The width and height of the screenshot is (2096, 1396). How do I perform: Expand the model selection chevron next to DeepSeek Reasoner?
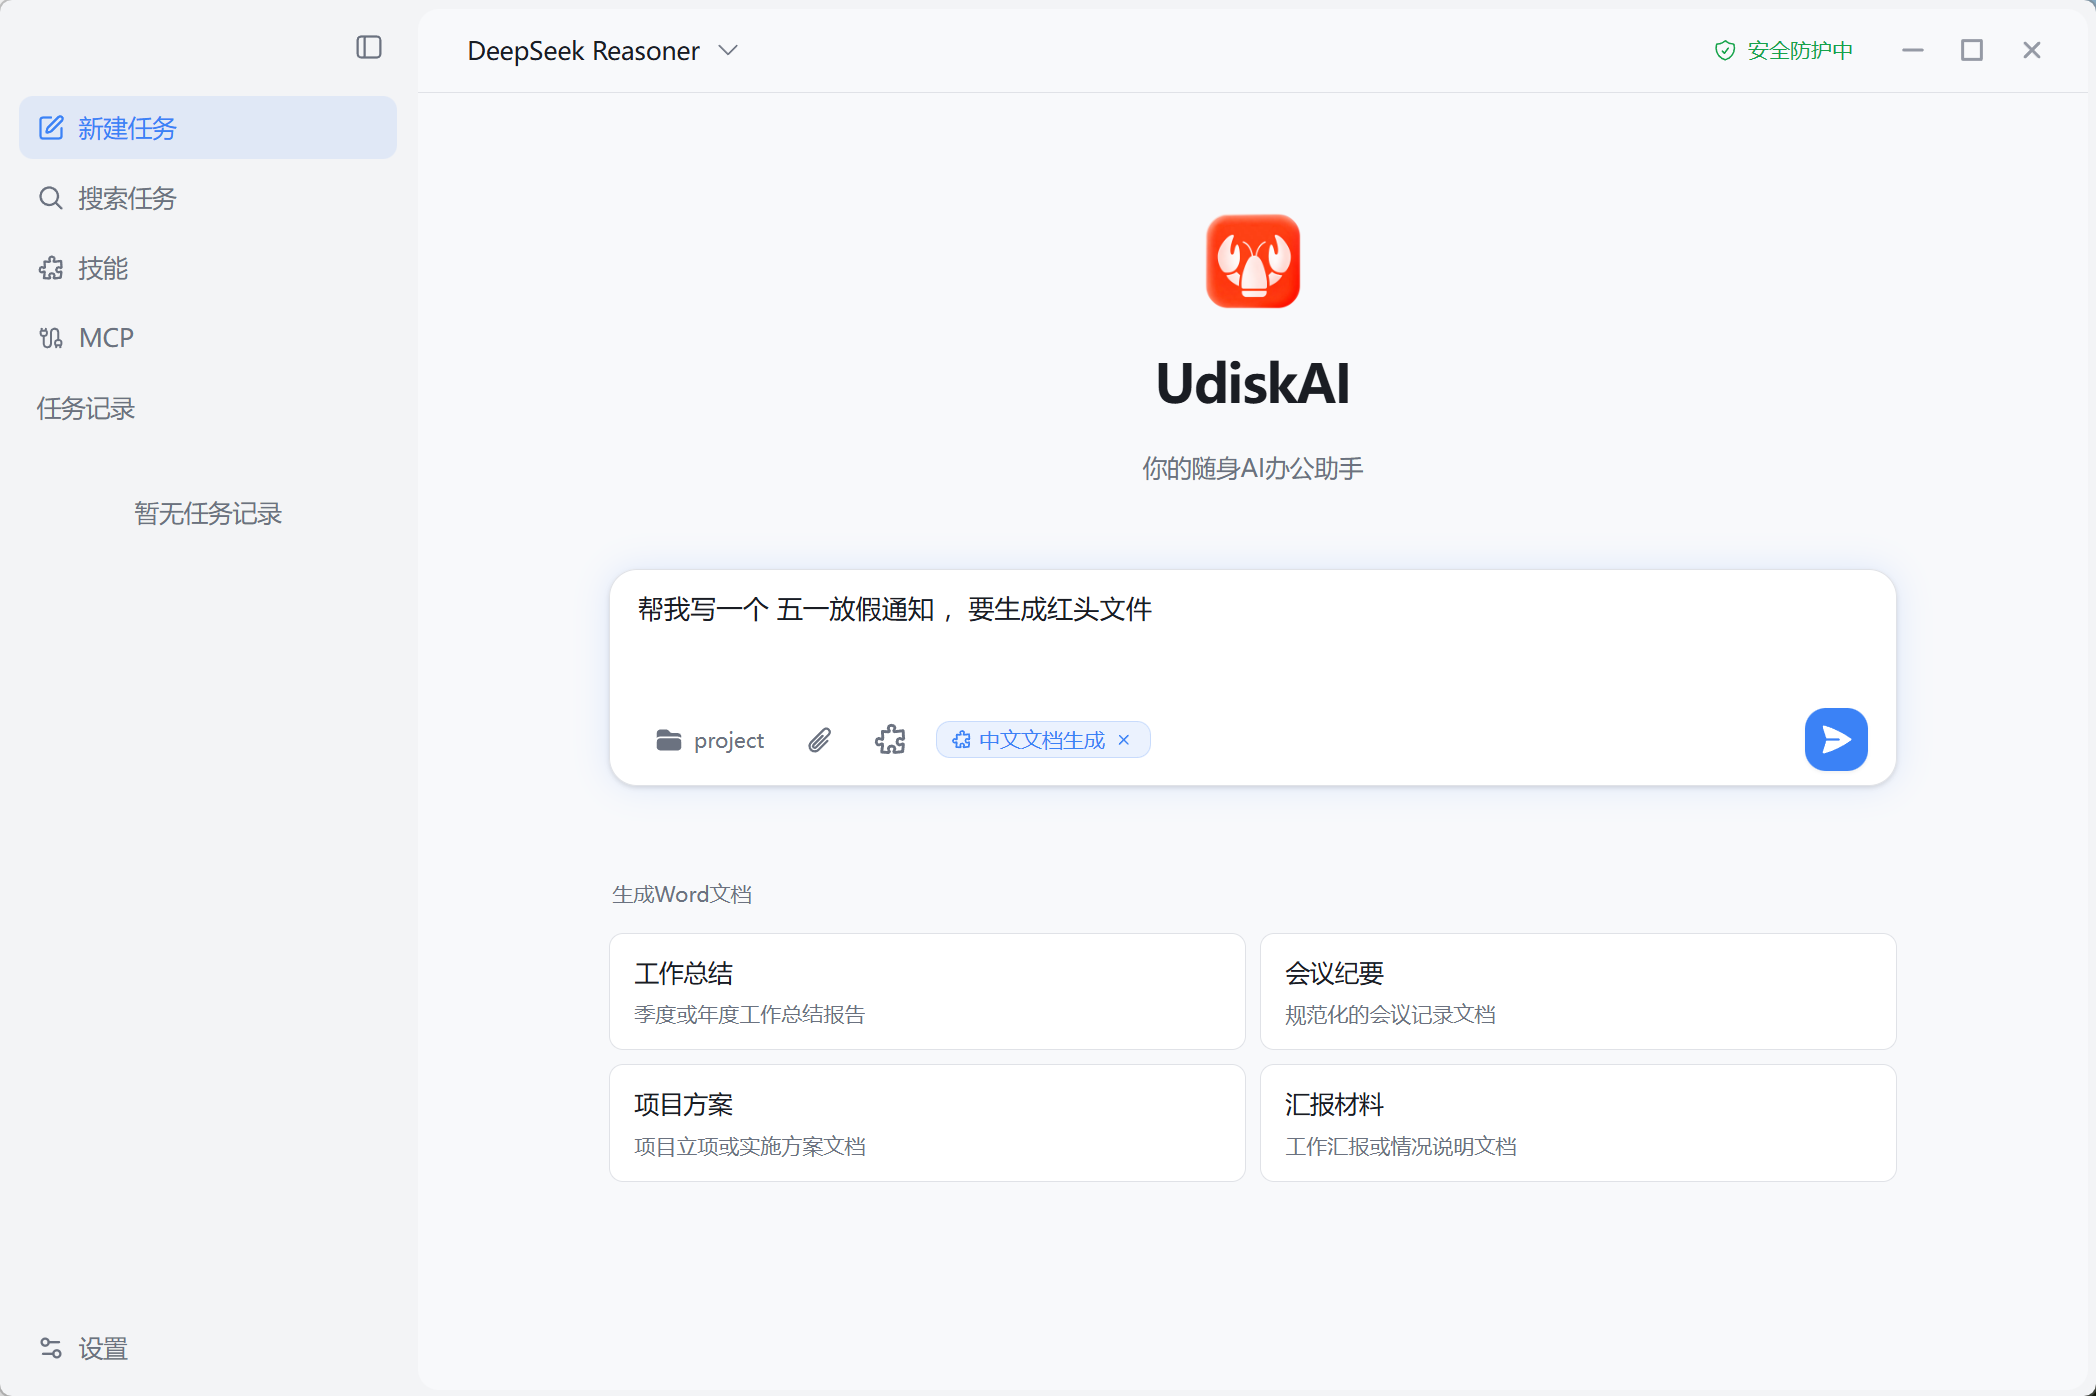click(x=729, y=50)
